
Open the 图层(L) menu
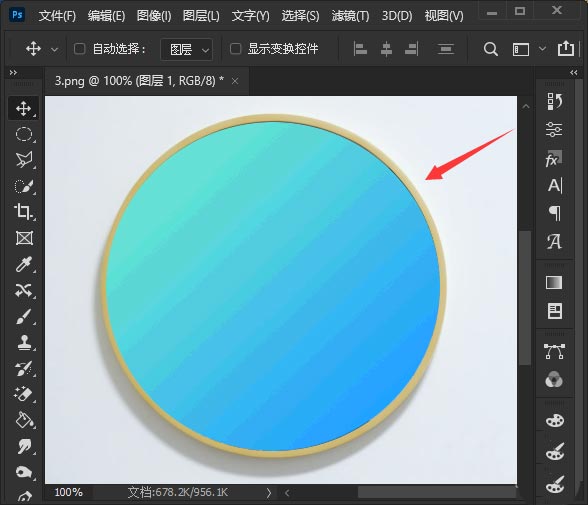(x=201, y=16)
